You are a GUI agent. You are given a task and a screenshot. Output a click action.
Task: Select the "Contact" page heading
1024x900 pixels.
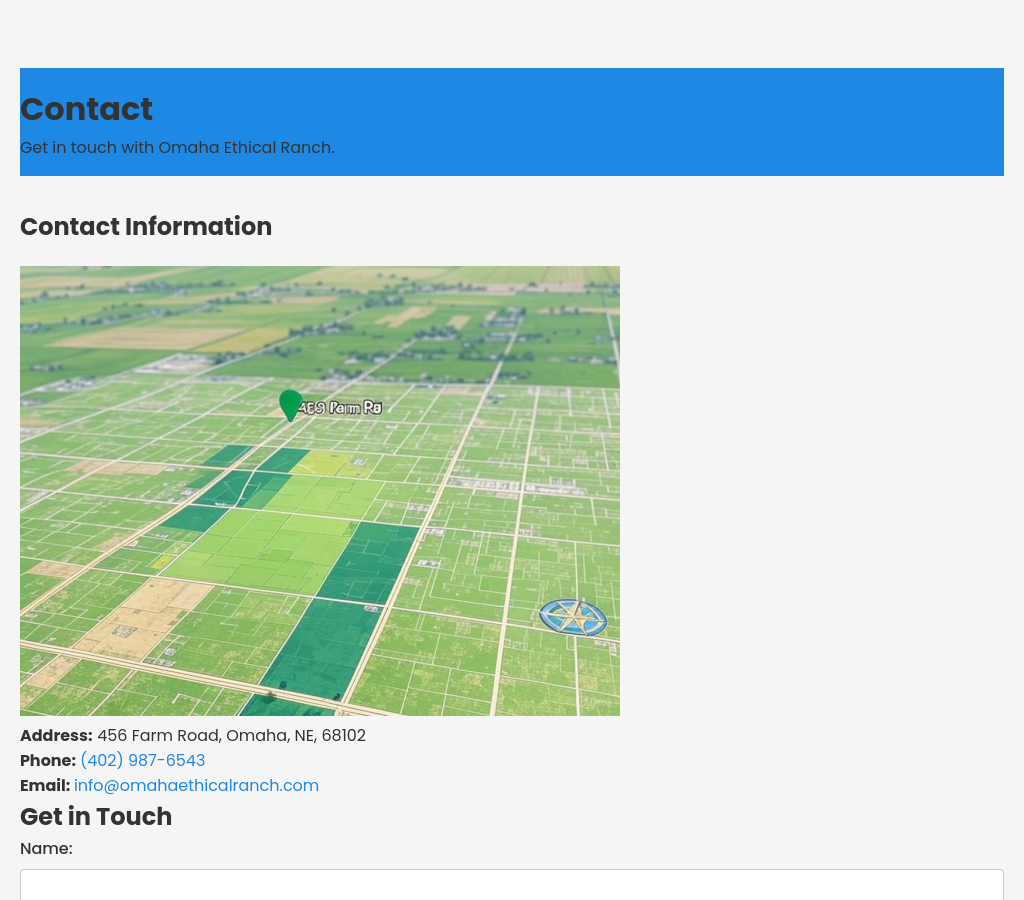[86, 109]
